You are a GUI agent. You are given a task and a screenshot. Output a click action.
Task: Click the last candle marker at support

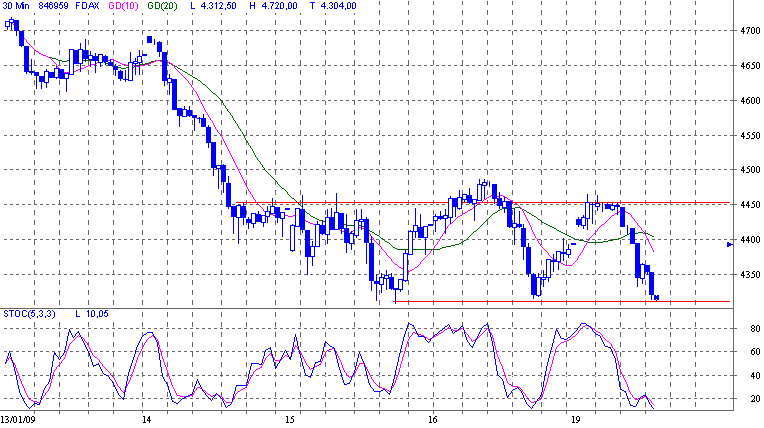(657, 297)
